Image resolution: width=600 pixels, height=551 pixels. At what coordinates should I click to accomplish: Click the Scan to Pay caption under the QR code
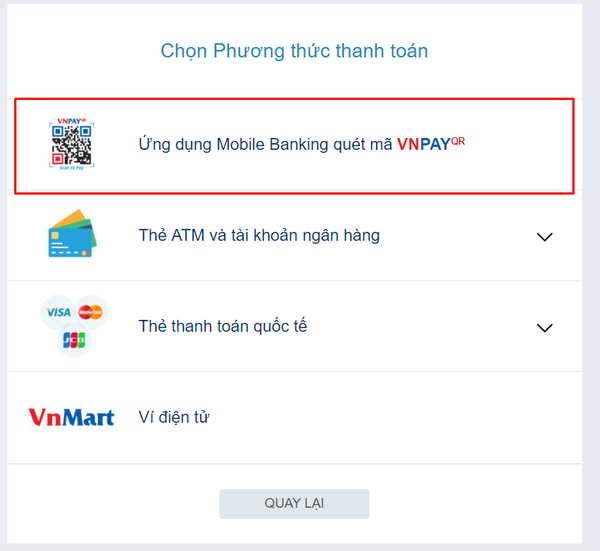(72, 168)
